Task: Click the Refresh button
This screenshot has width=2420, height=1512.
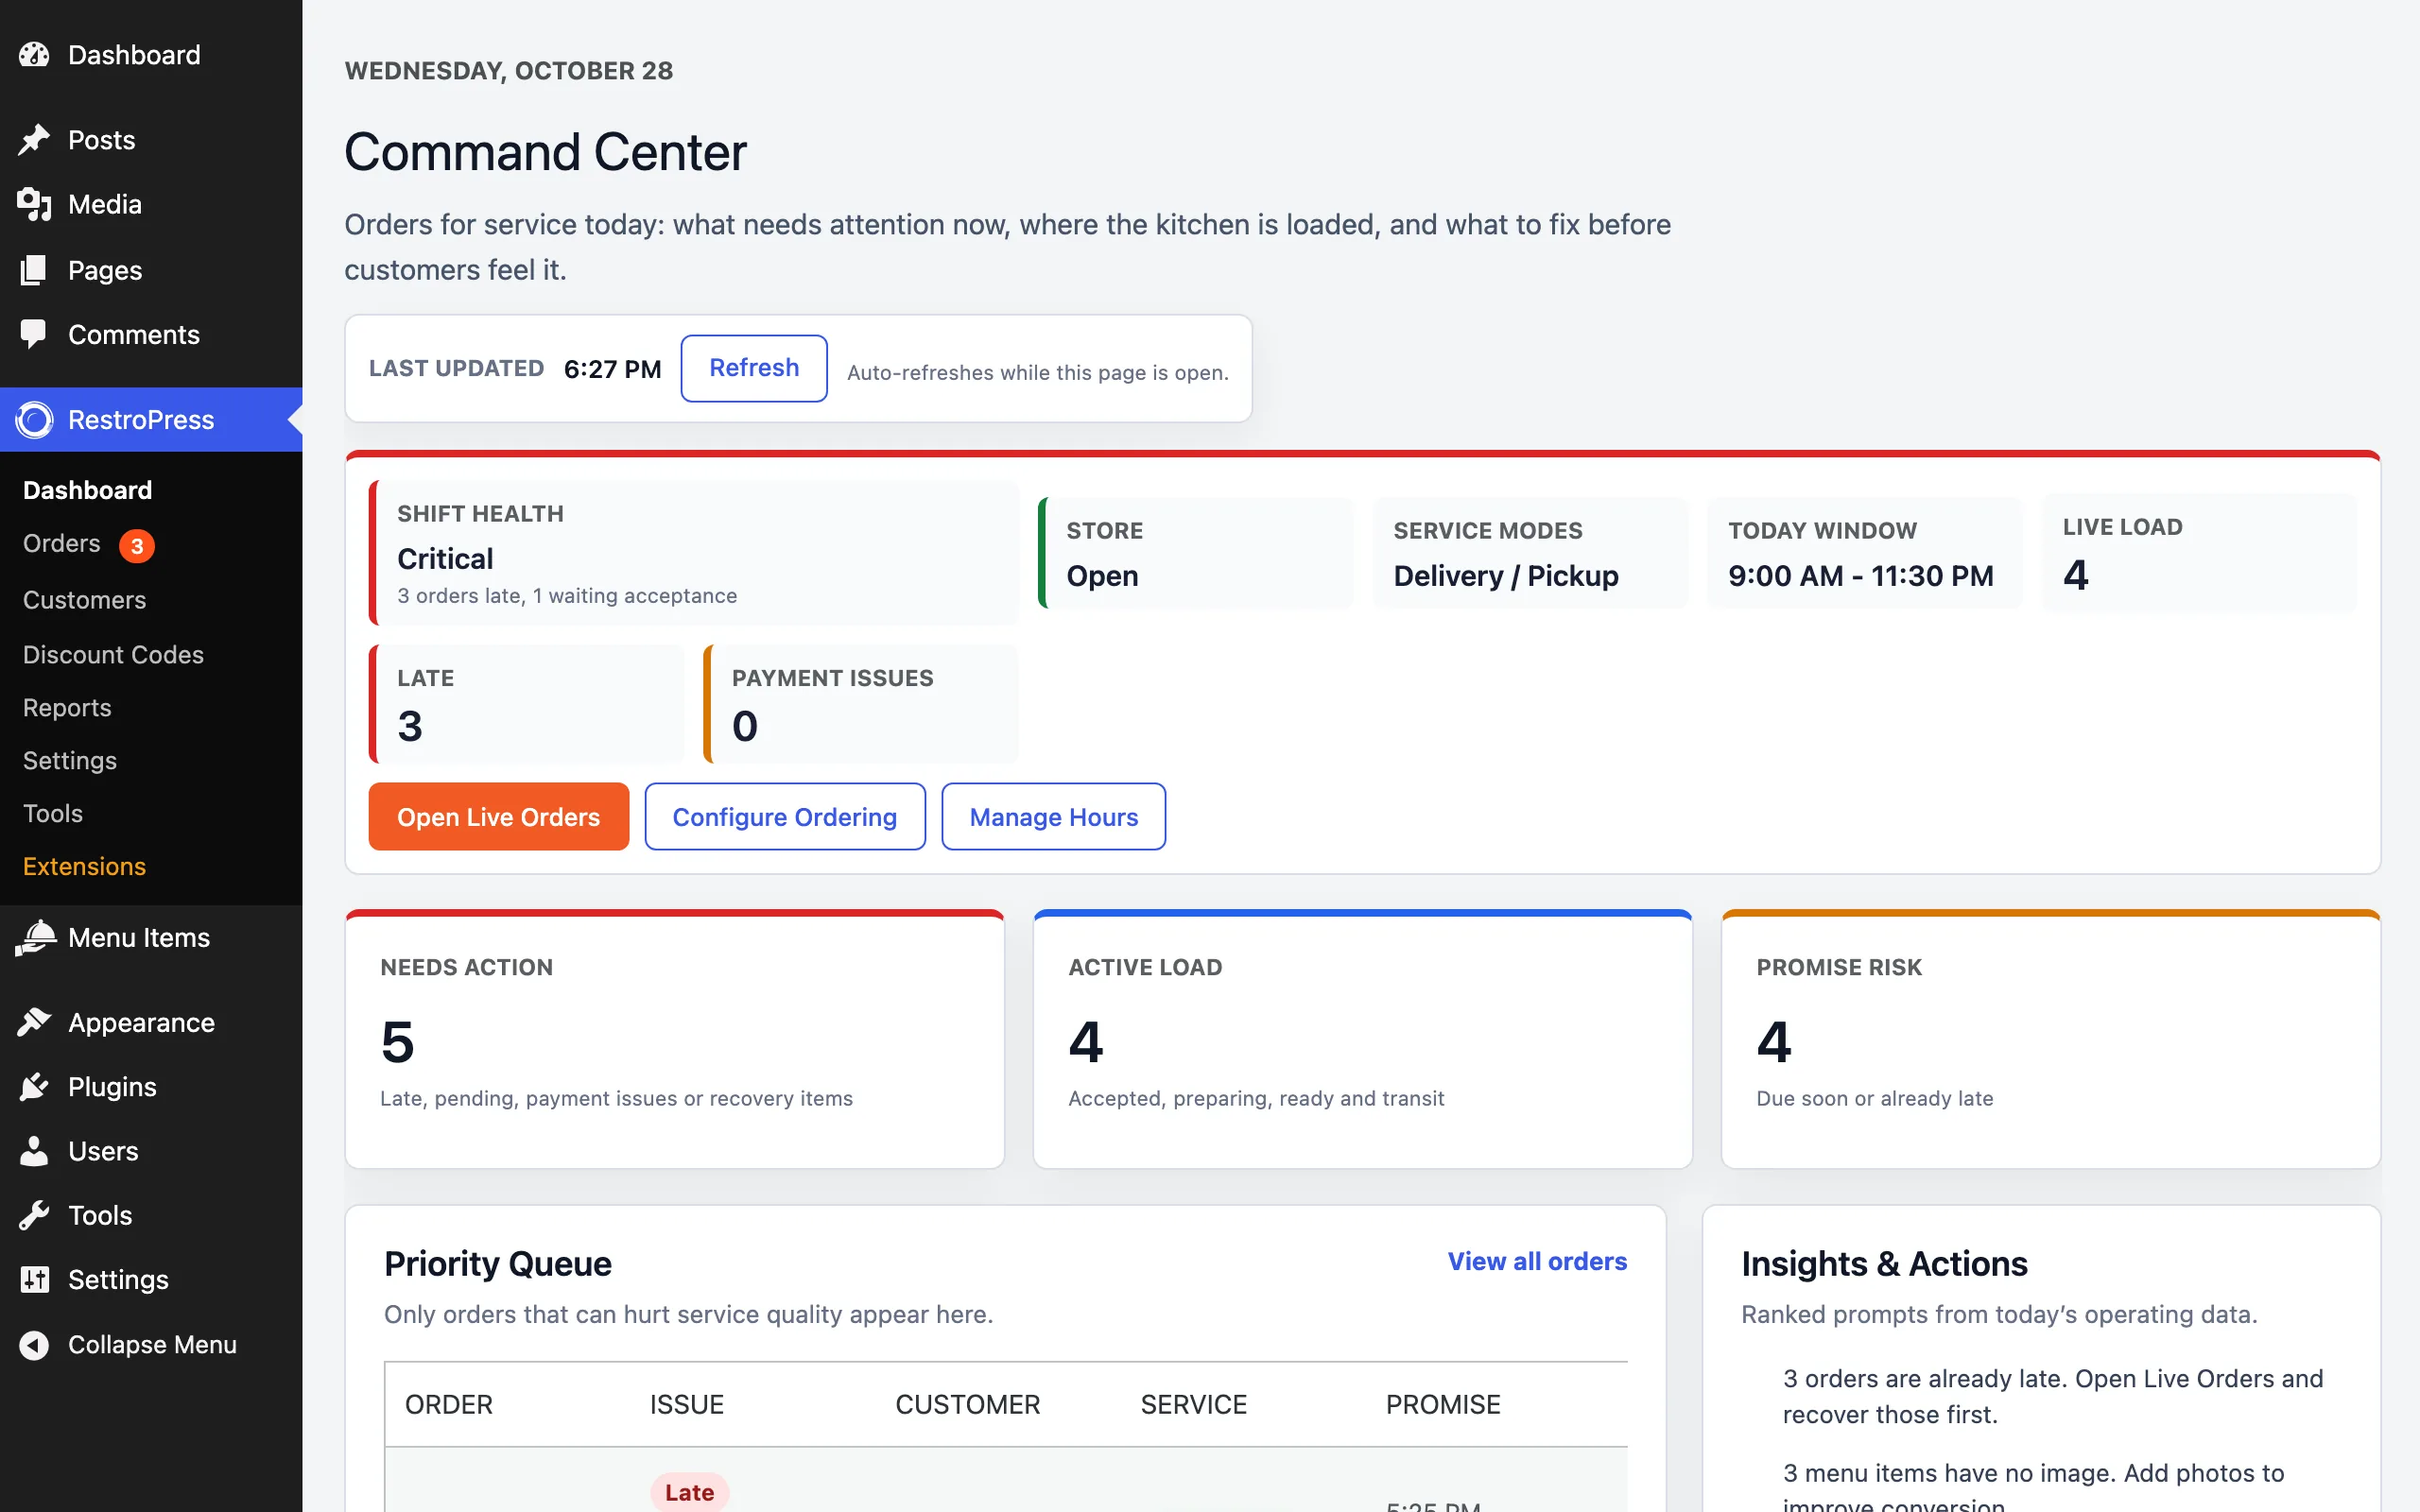Action: click(x=754, y=368)
